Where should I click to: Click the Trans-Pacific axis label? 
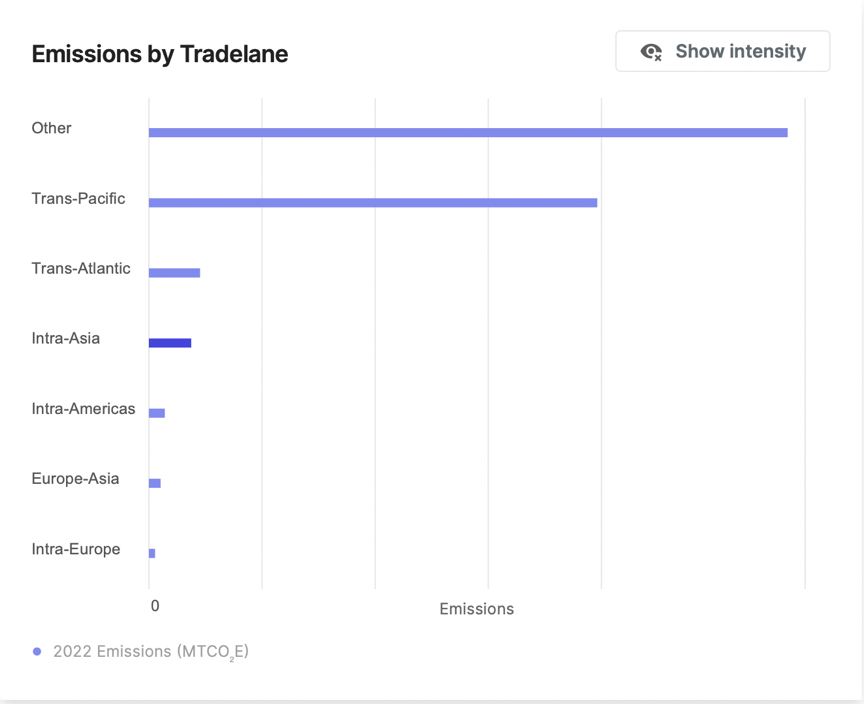(x=78, y=198)
